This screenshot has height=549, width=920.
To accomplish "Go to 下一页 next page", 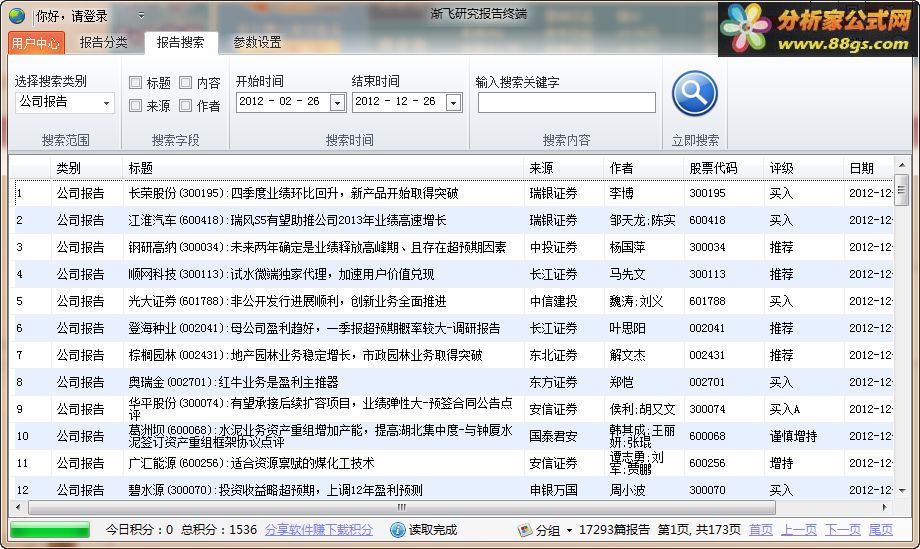I will click(843, 530).
